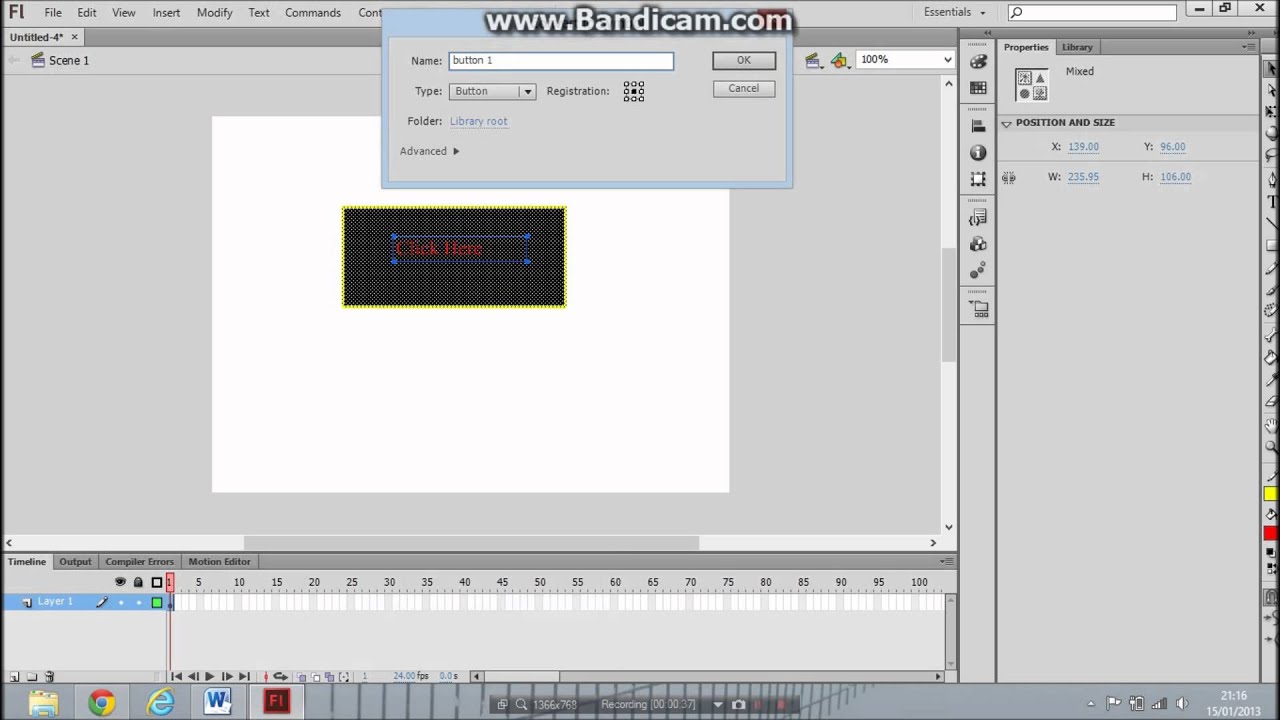Click the Edit Scene icon above stage
This screenshot has height=720, width=1280.
pyautogui.click(x=812, y=60)
